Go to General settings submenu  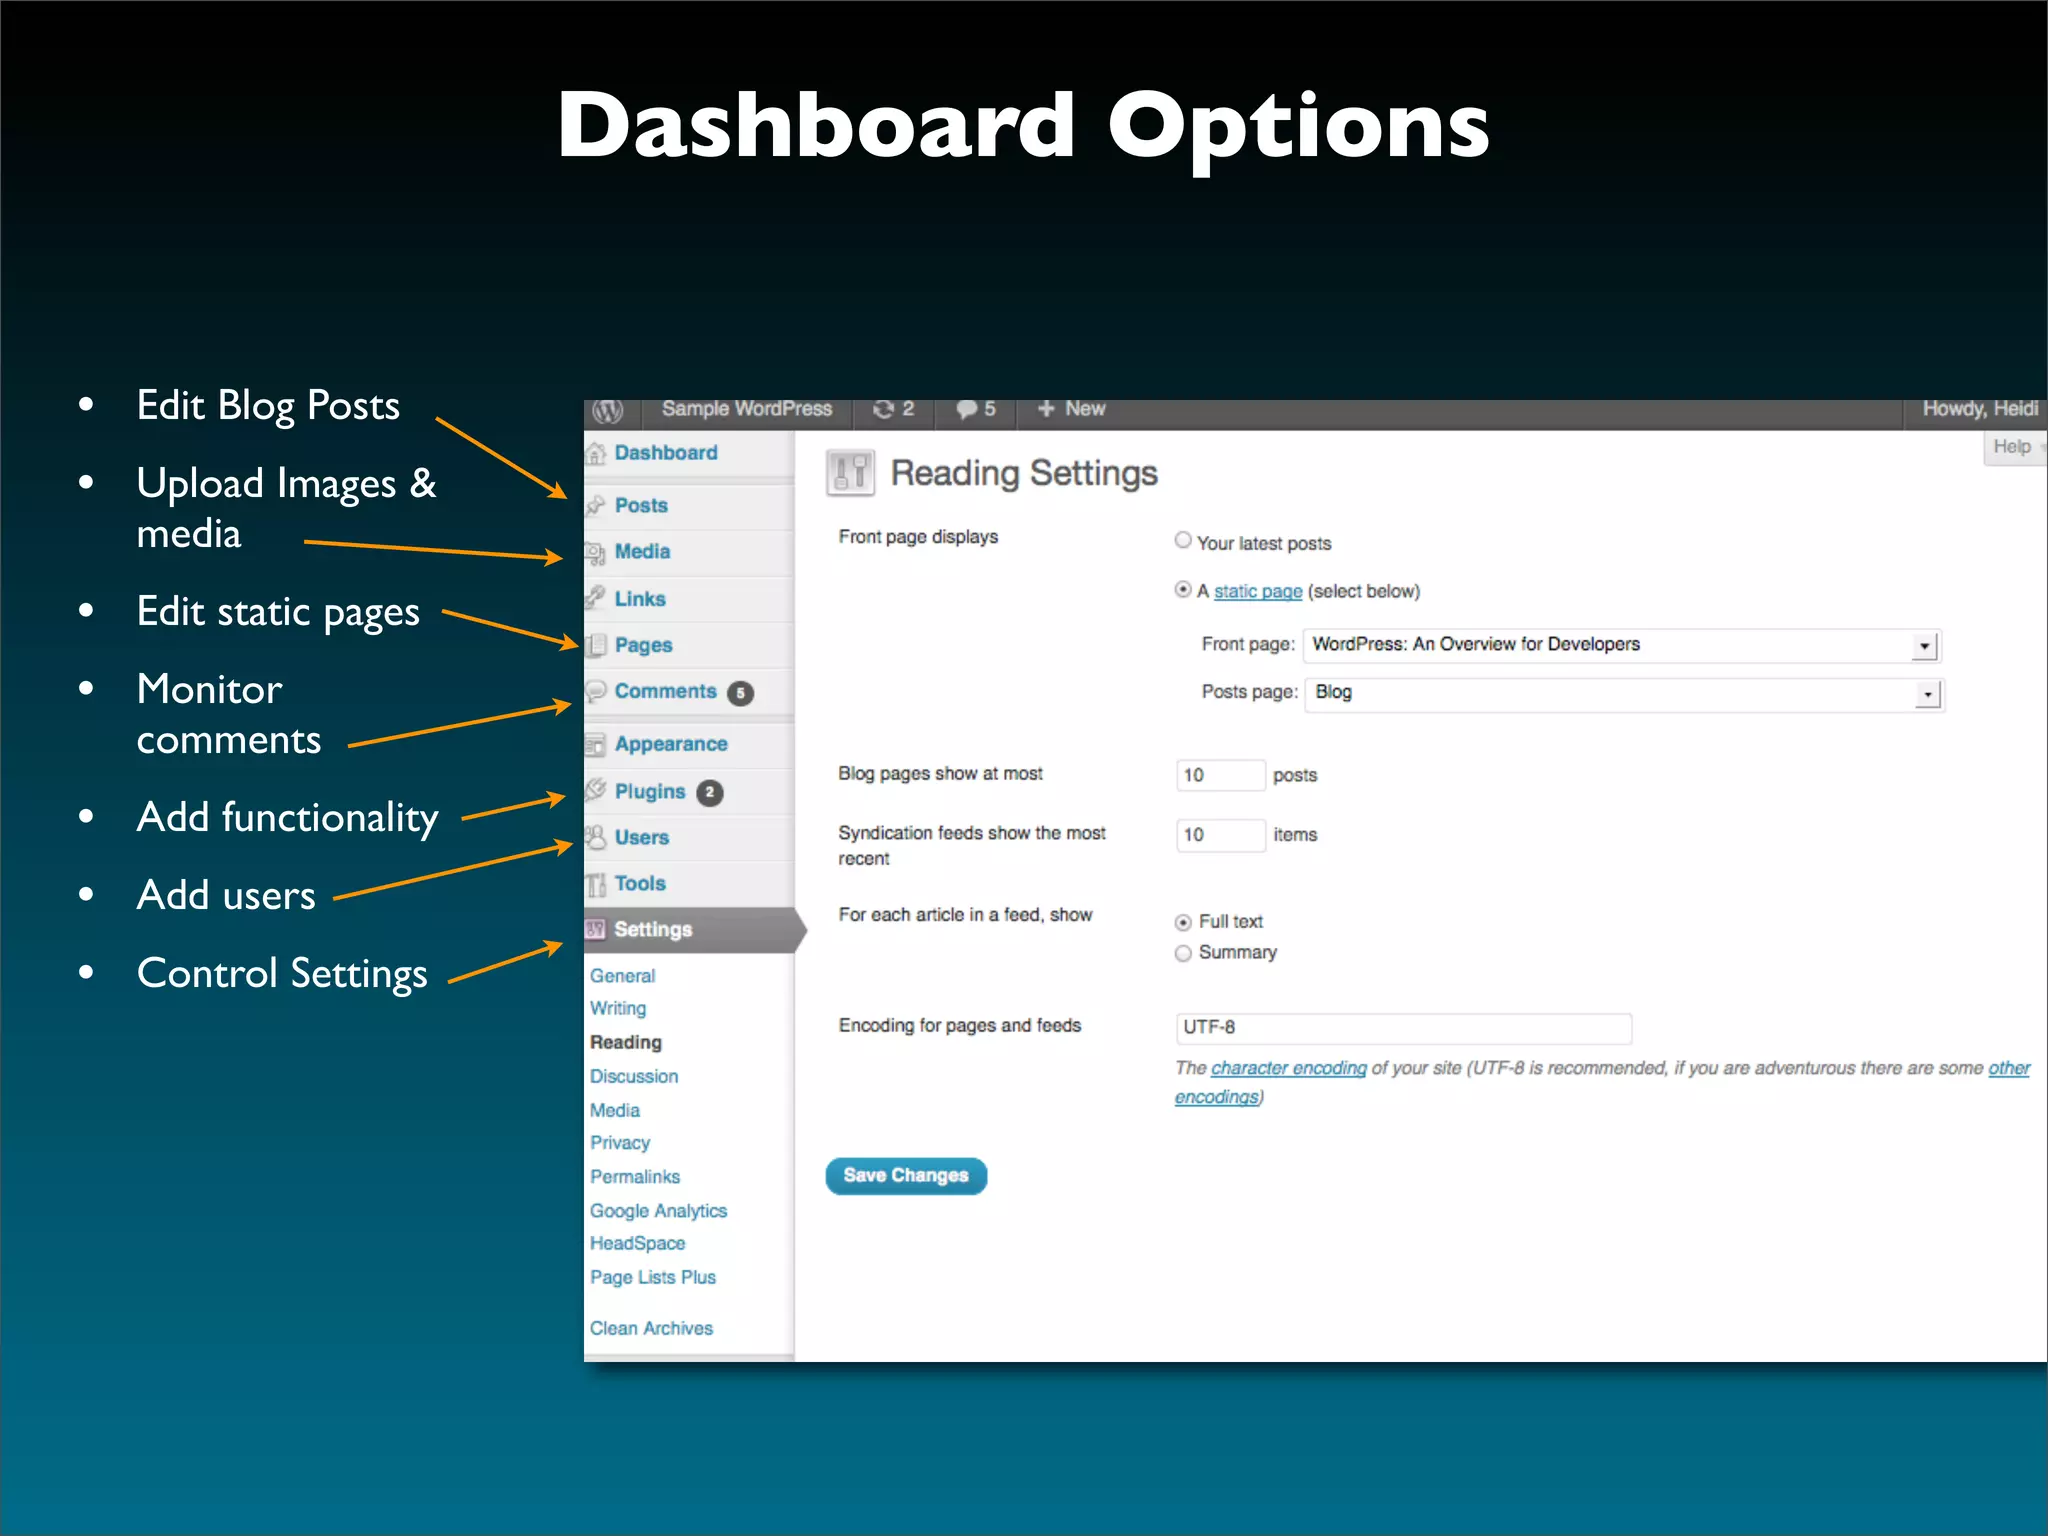tap(622, 976)
